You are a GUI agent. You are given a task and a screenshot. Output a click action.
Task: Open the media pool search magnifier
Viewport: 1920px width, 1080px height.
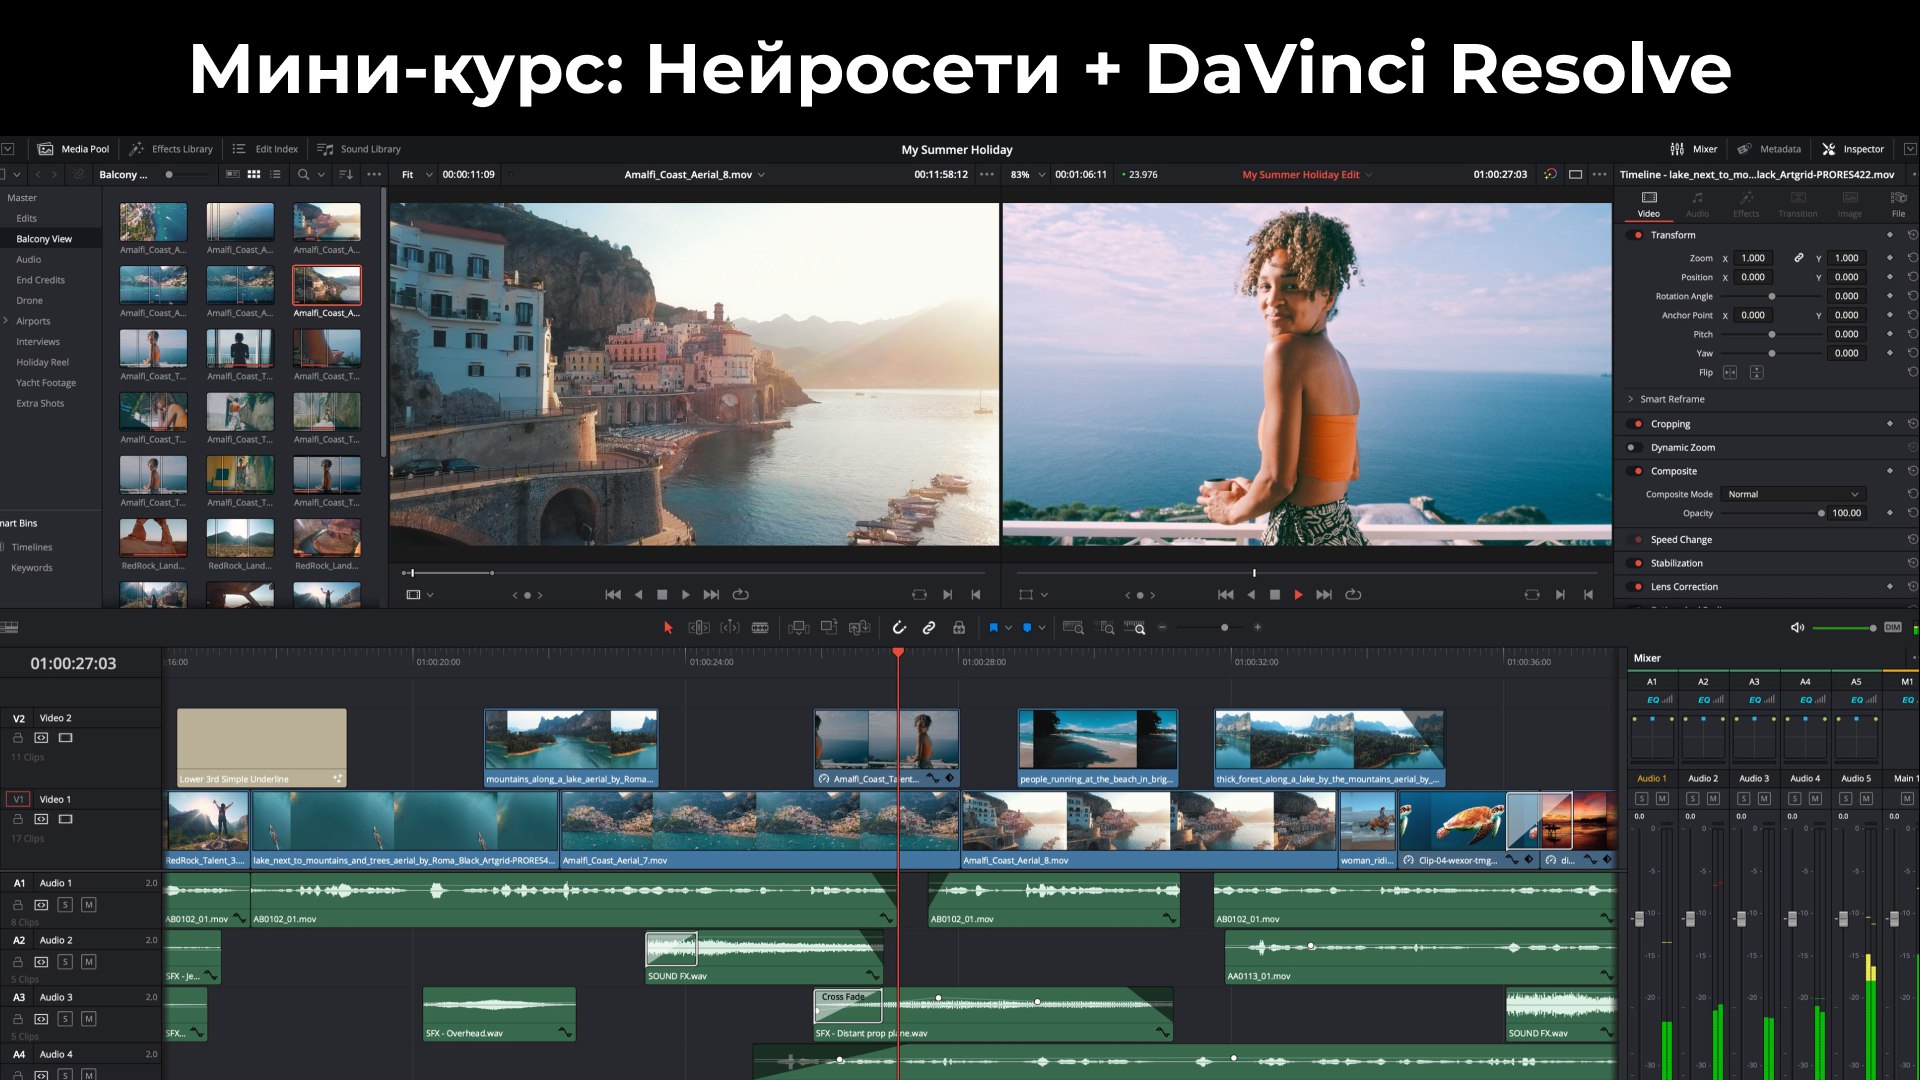coord(303,175)
